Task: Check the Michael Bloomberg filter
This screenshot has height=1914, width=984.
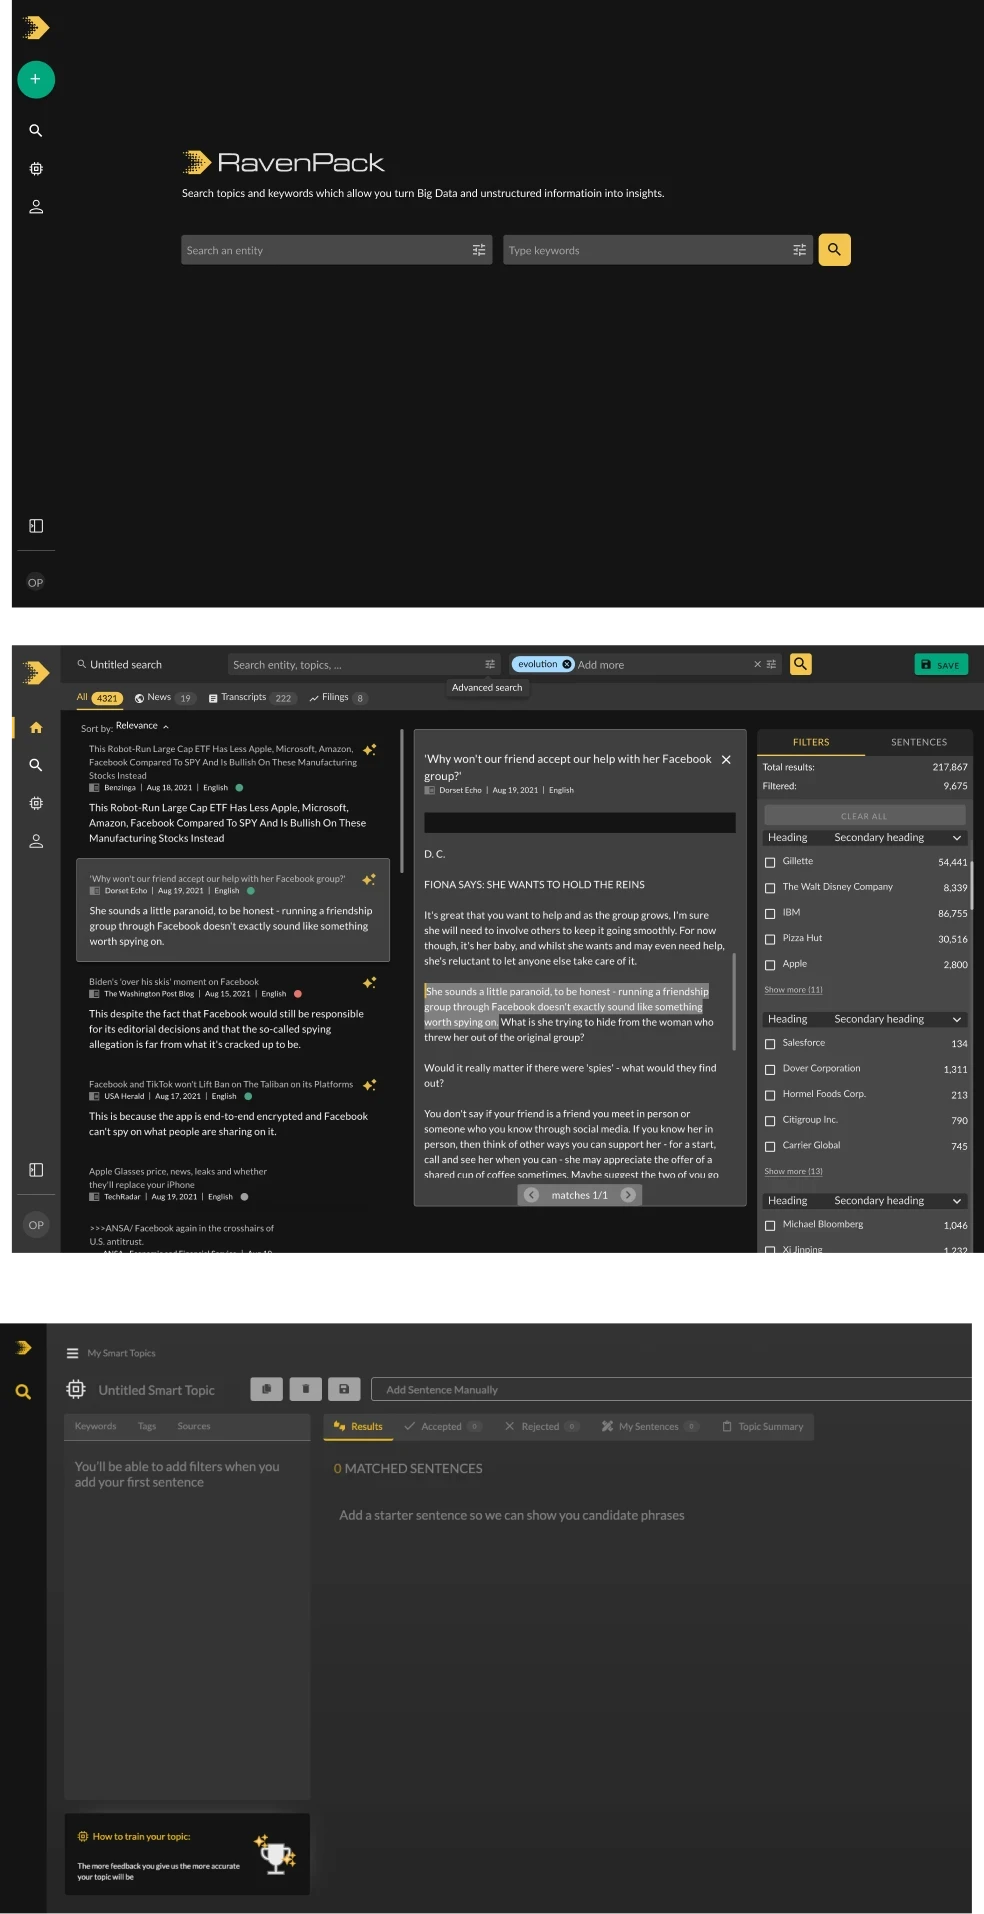Action: point(770,1226)
